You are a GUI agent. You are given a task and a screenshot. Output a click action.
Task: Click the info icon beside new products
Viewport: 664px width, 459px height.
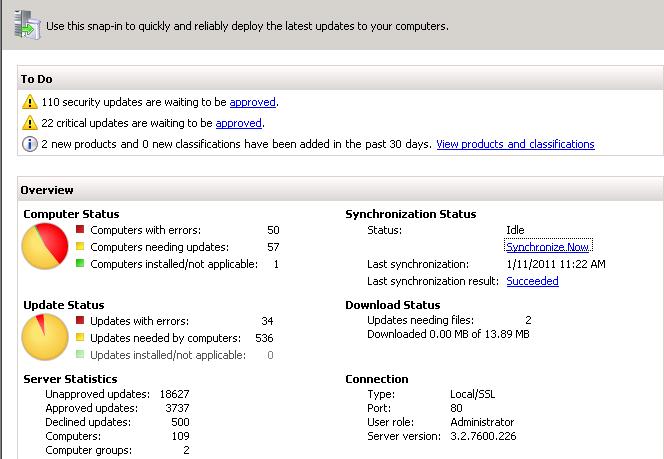pyautogui.click(x=30, y=144)
